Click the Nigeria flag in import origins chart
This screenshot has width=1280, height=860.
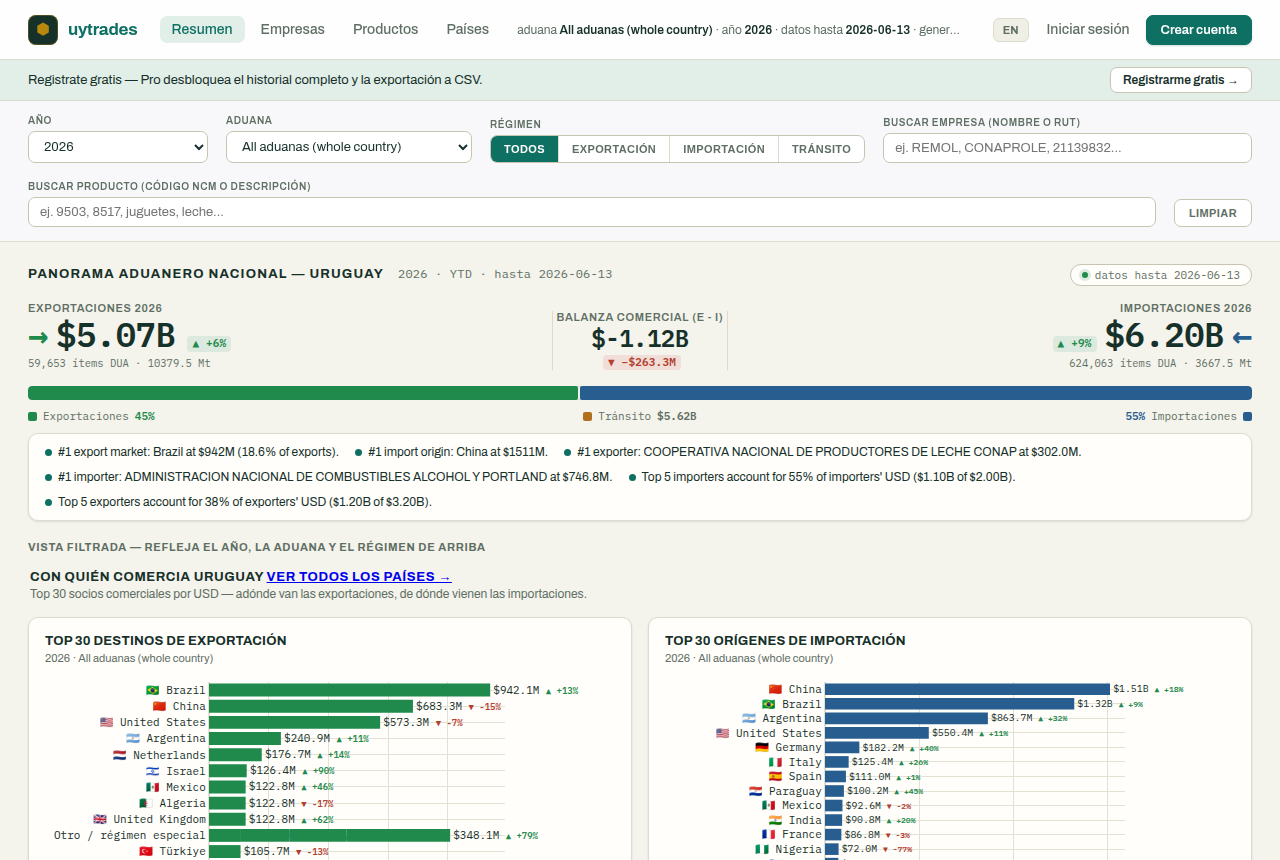pyautogui.click(x=761, y=849)
